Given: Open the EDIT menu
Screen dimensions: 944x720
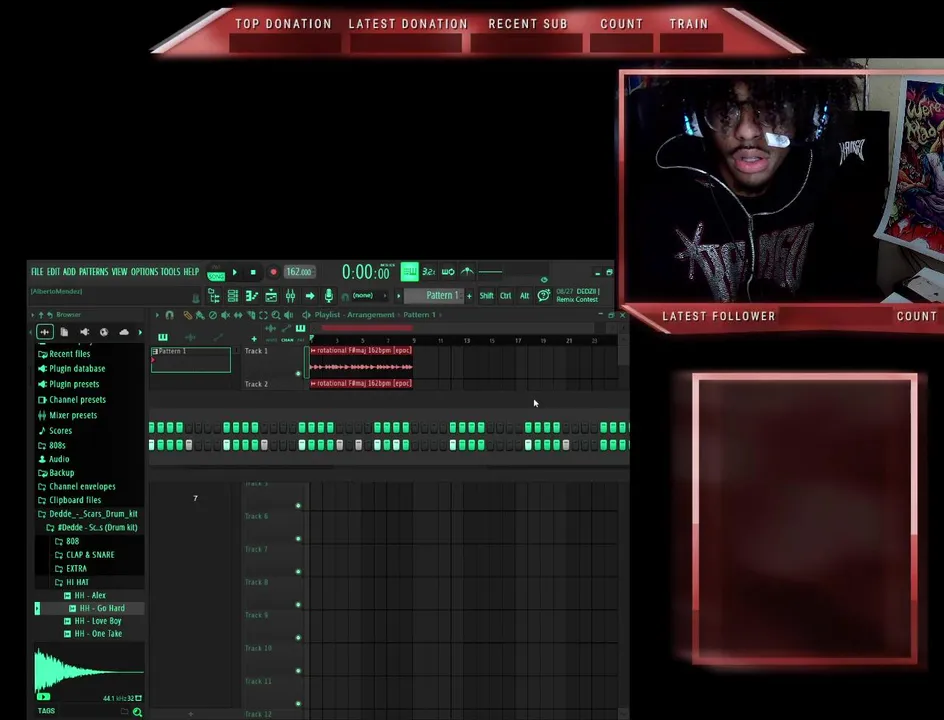Looking at the screenshot, I should 54,272.
